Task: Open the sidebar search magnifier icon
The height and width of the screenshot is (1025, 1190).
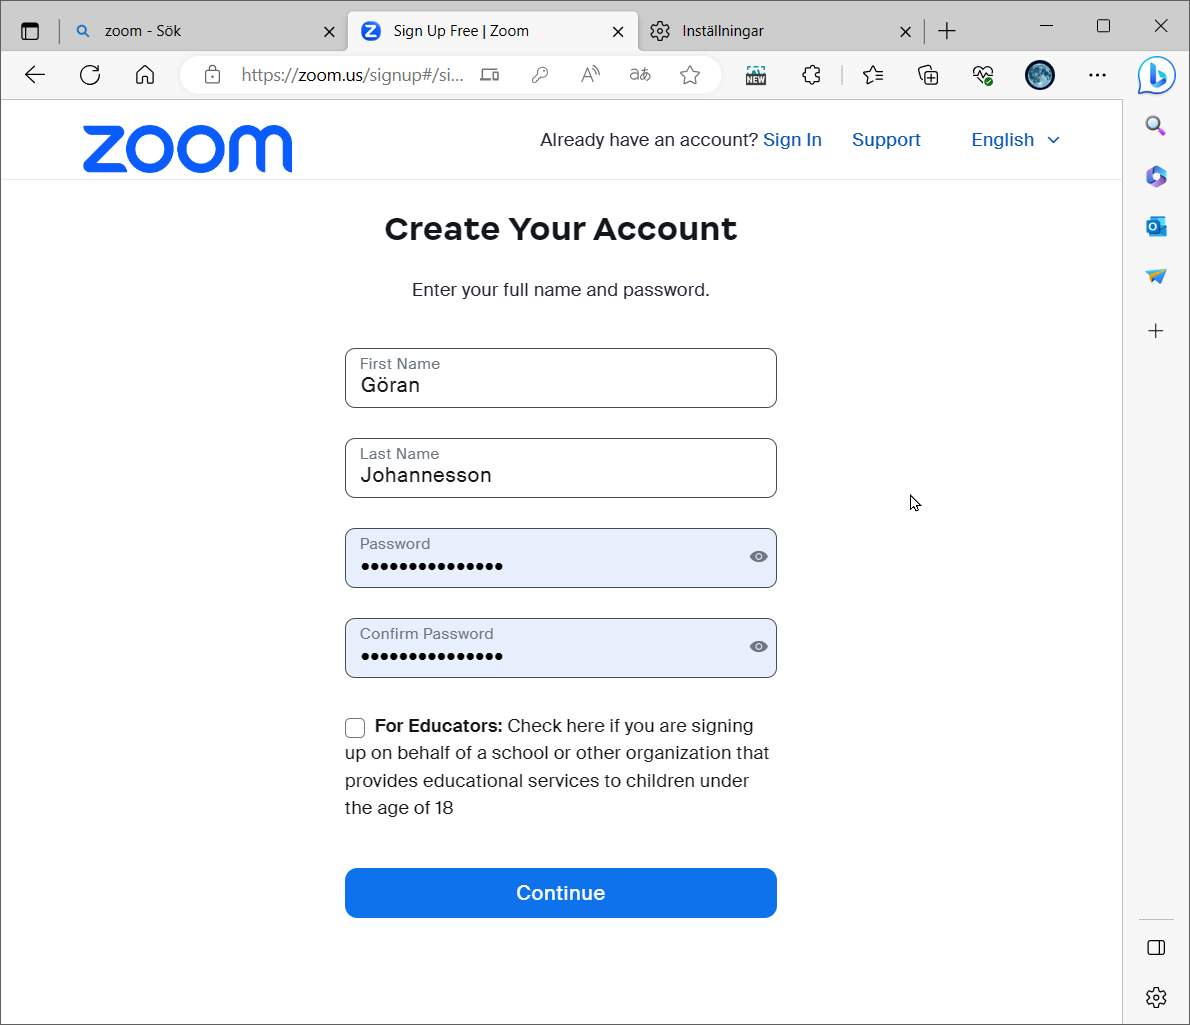Action: pos(1156,126)
